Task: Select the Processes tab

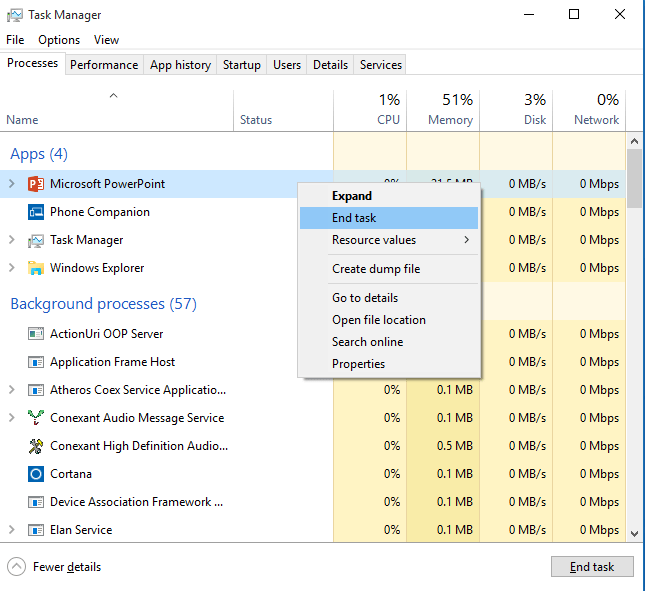Action: click(32, 63)
